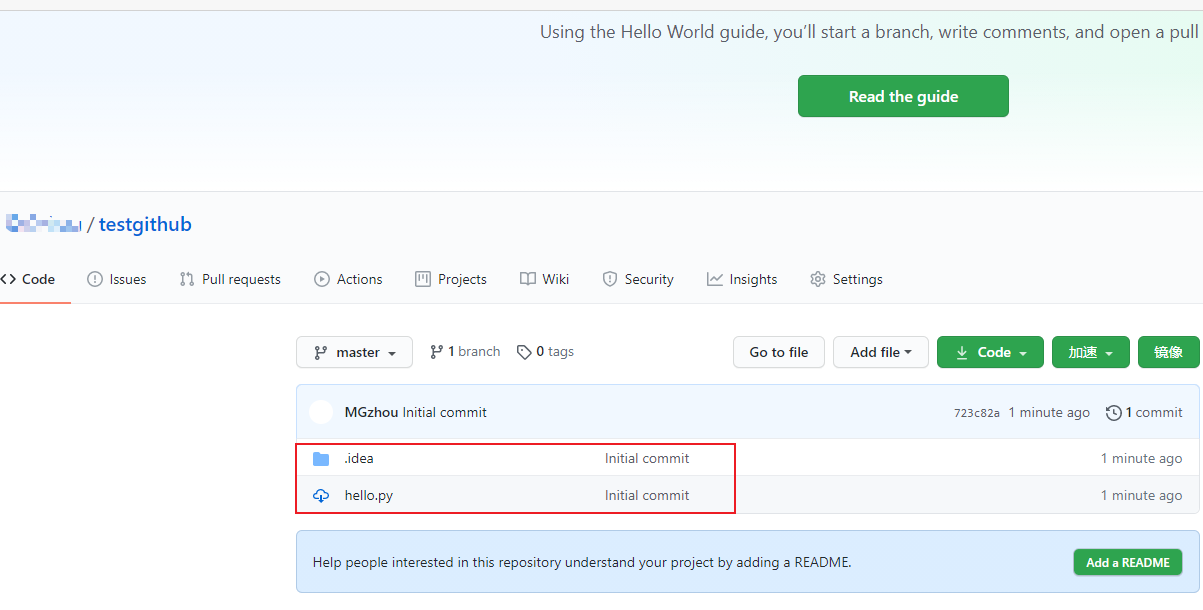Click 1 minute ago in hello.py row
The height and width of the screenshot is (610, 1203).
1142,495
